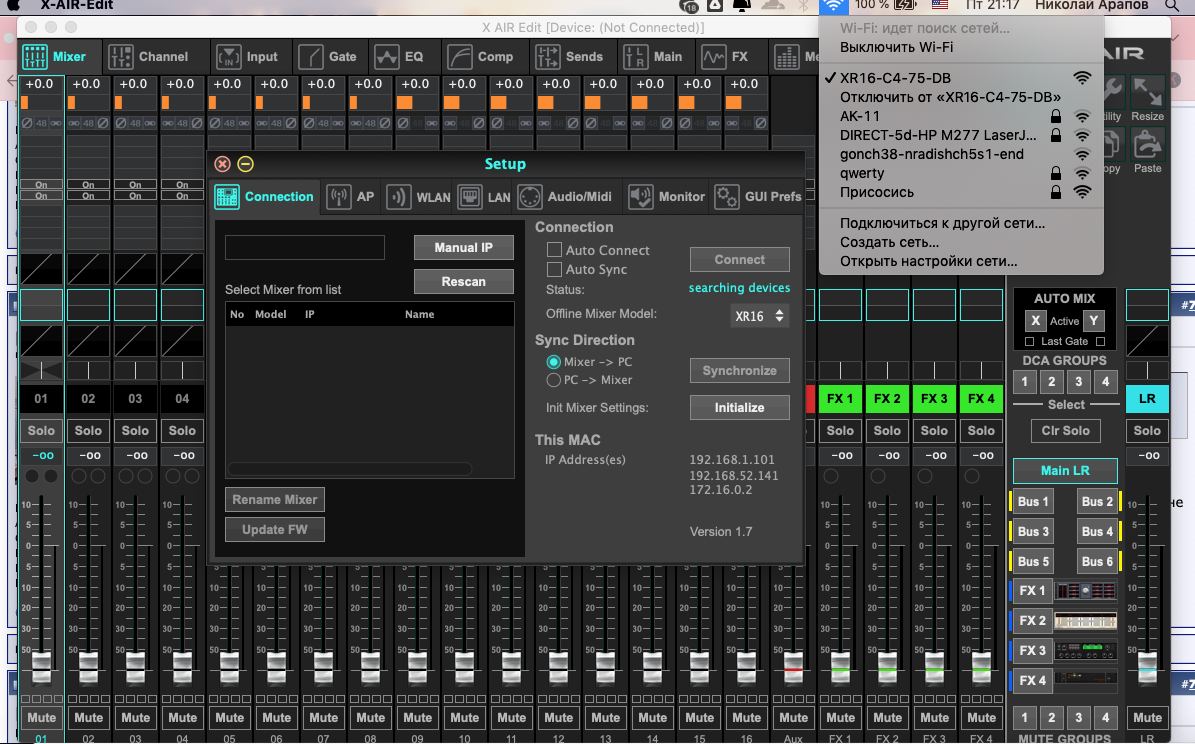Open Audio/Midi setup tab
The height and width of the screenshot is (744, 1195).
569,197
